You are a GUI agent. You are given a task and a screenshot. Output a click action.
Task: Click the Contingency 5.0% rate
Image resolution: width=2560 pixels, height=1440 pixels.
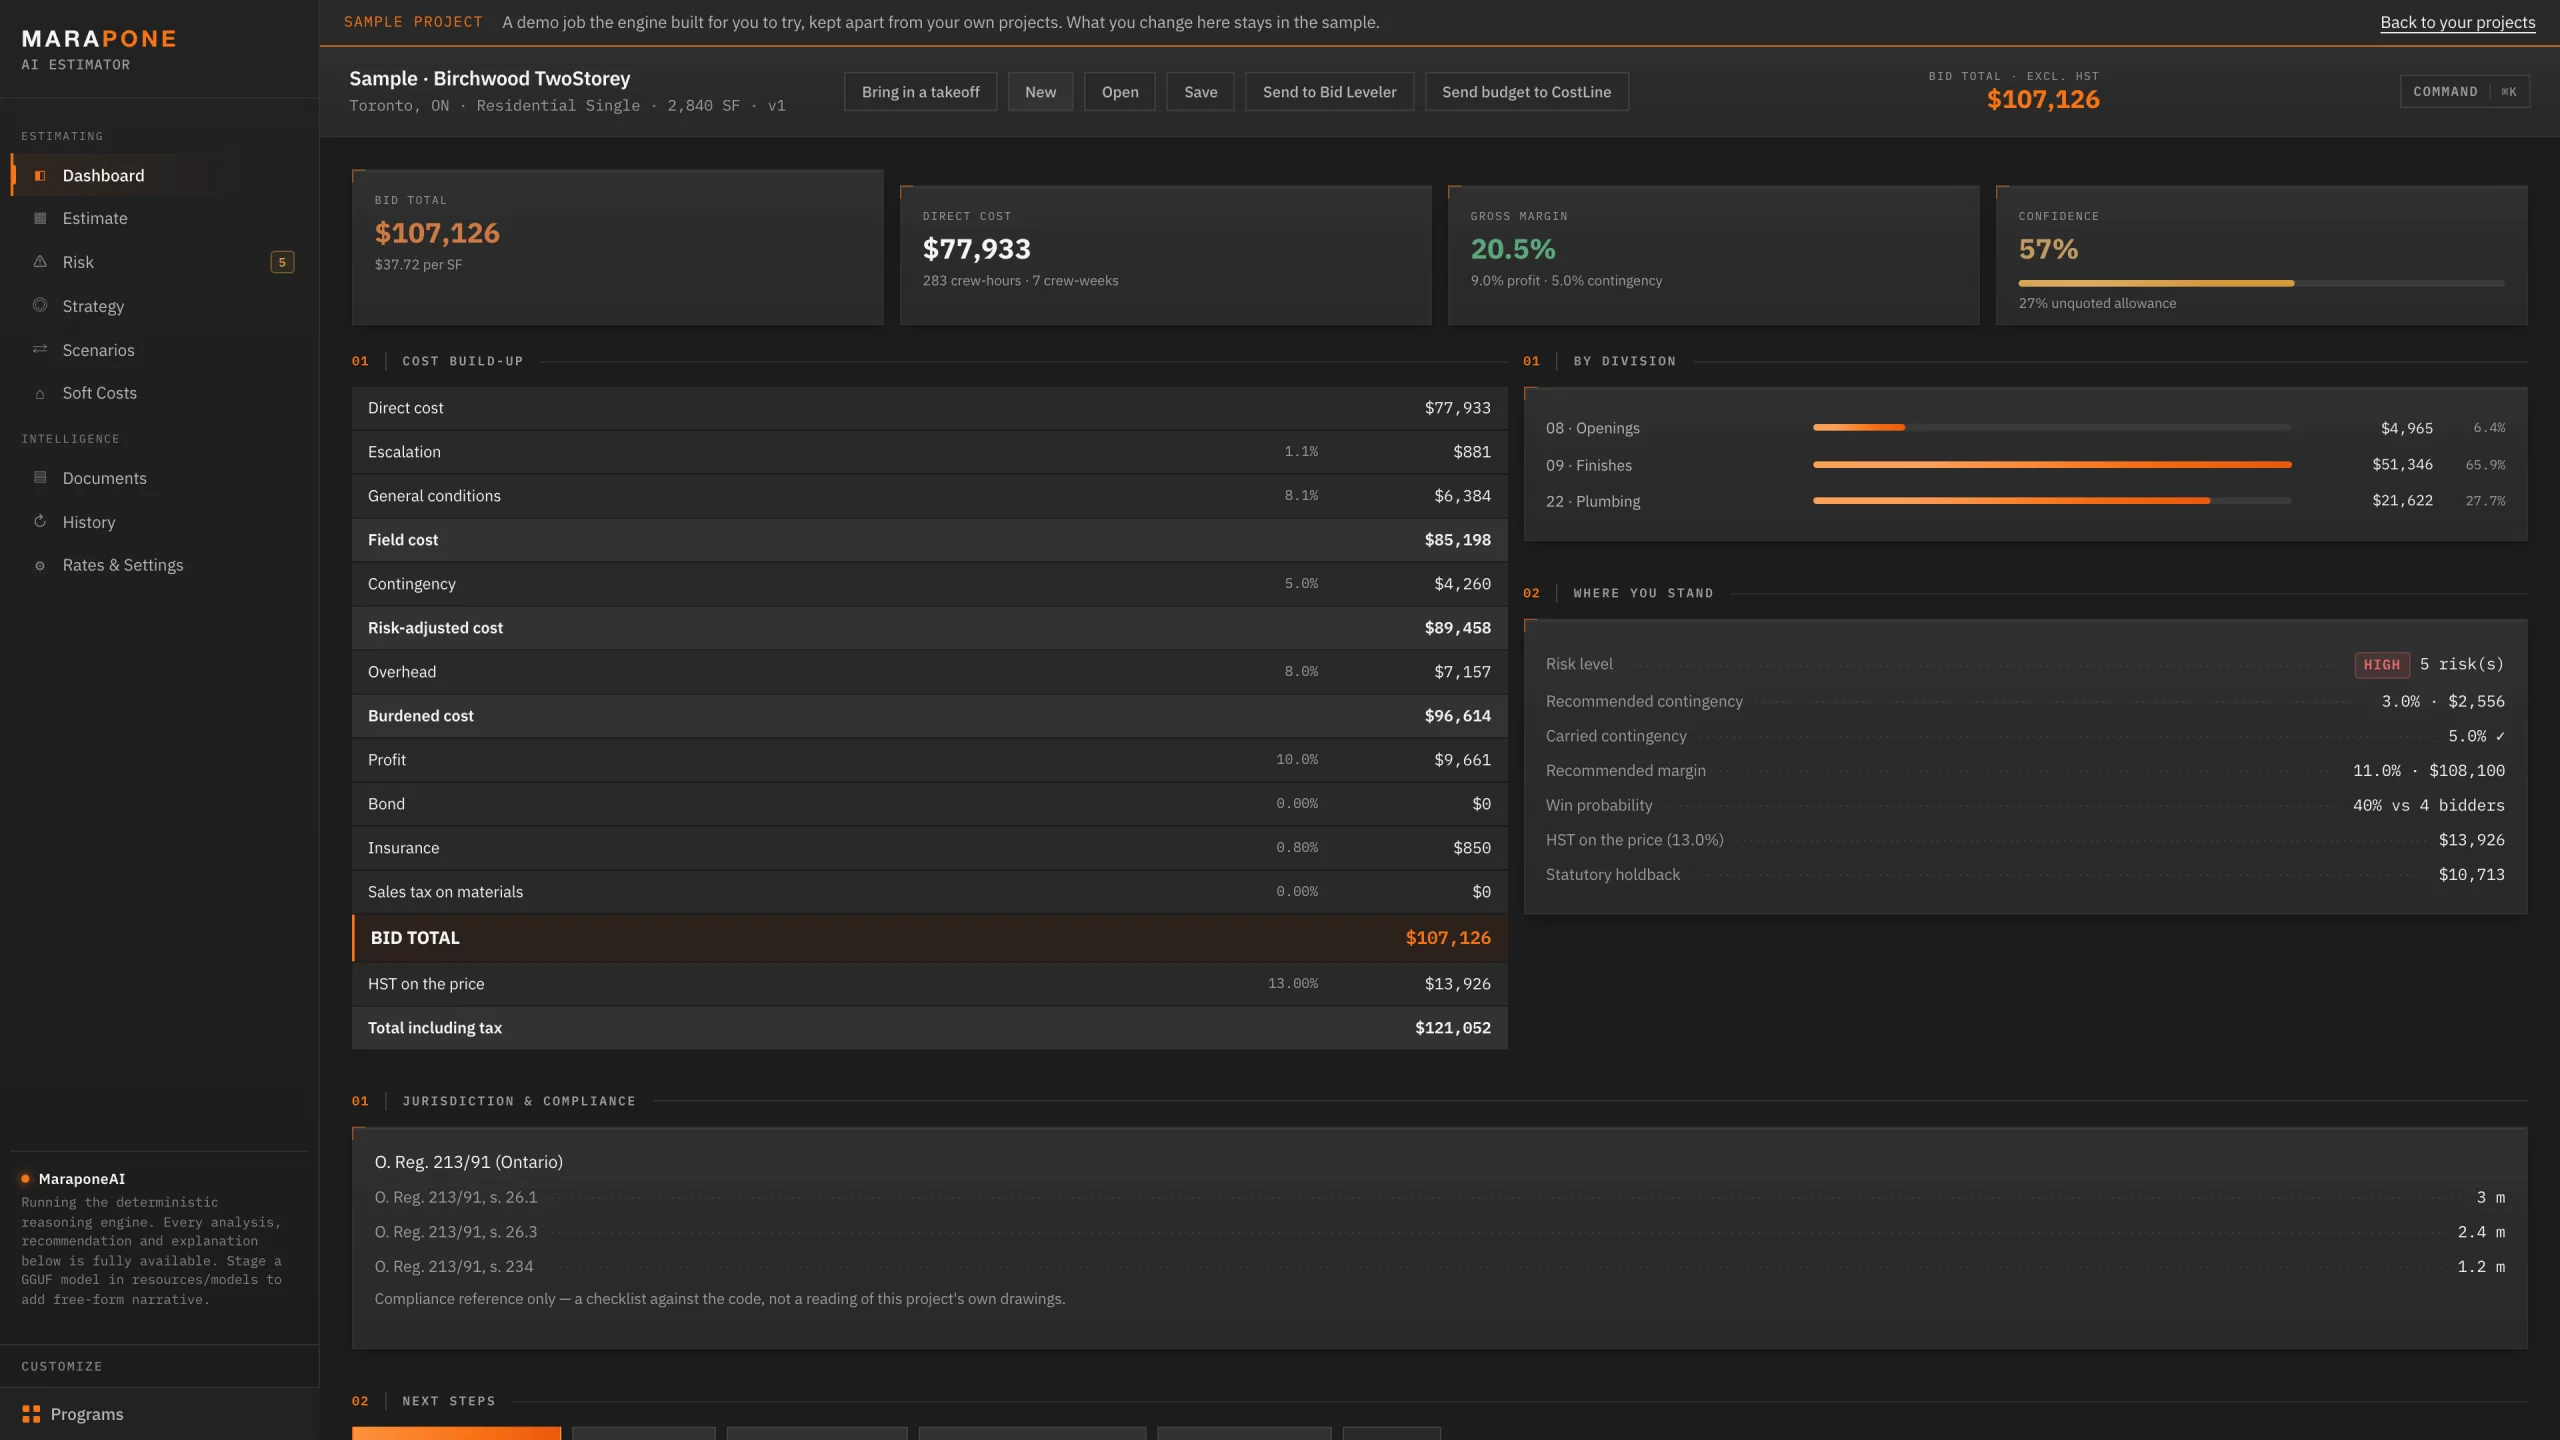coord(1301,584)
